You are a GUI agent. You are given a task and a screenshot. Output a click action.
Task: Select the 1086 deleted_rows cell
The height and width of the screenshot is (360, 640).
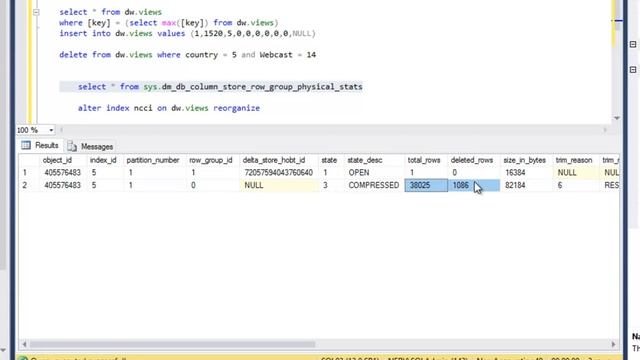coord(474,185)
